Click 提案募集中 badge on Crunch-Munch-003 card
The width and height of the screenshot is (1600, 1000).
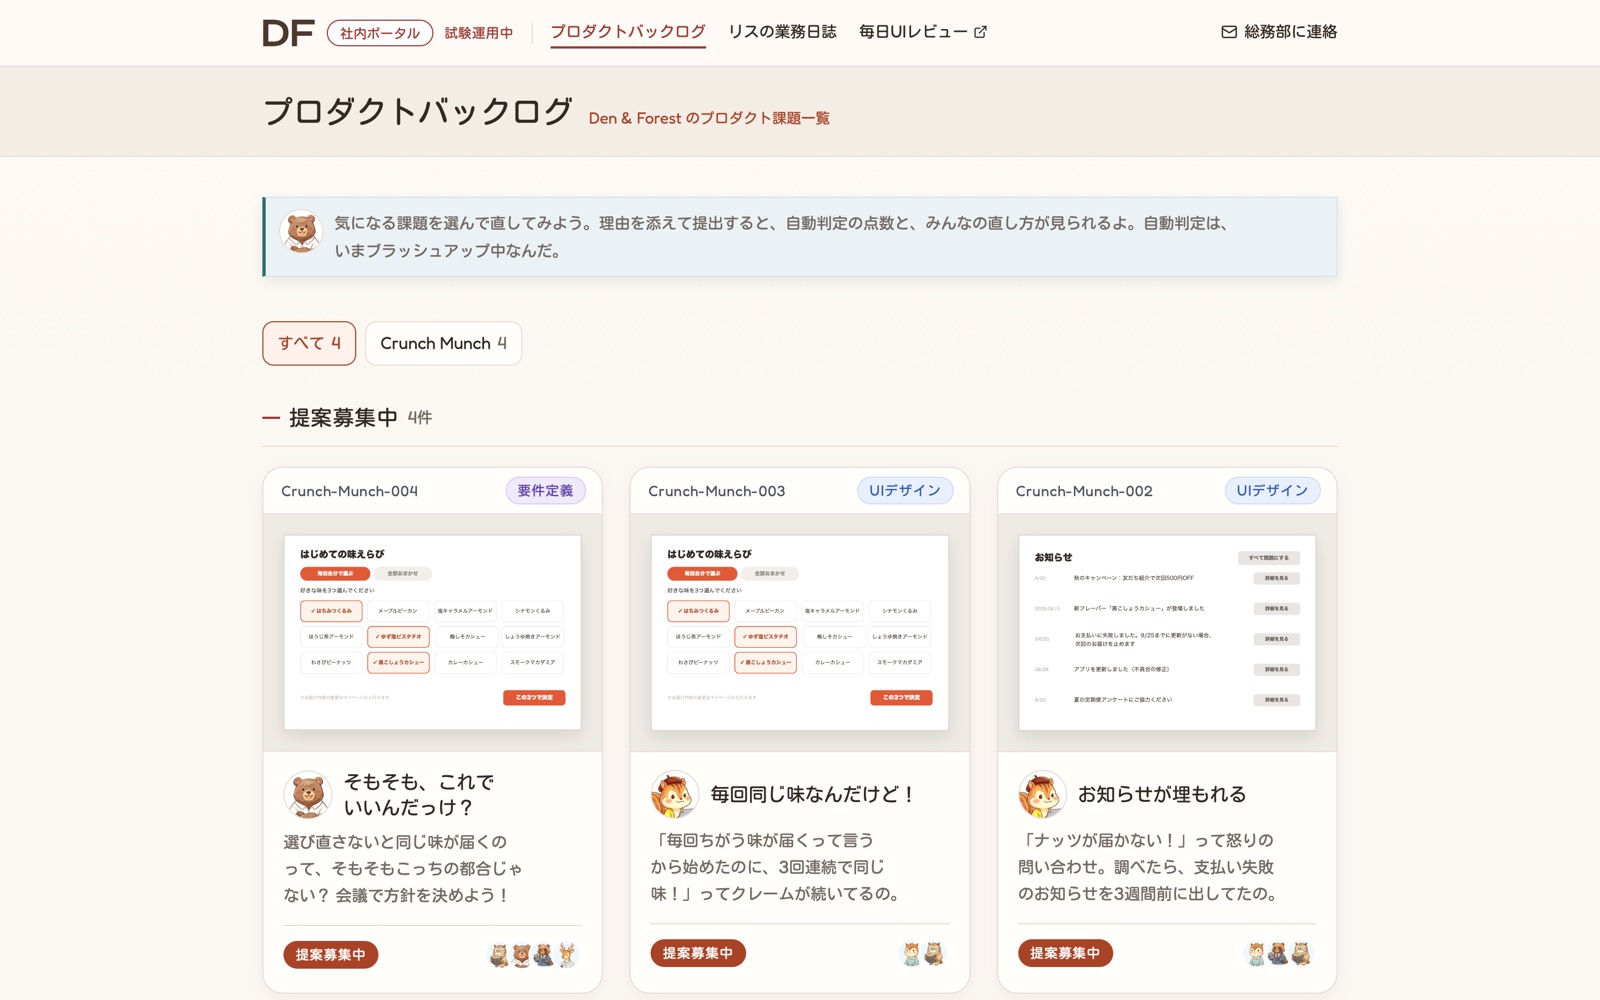pyautogui.click(x=698, y=953)
